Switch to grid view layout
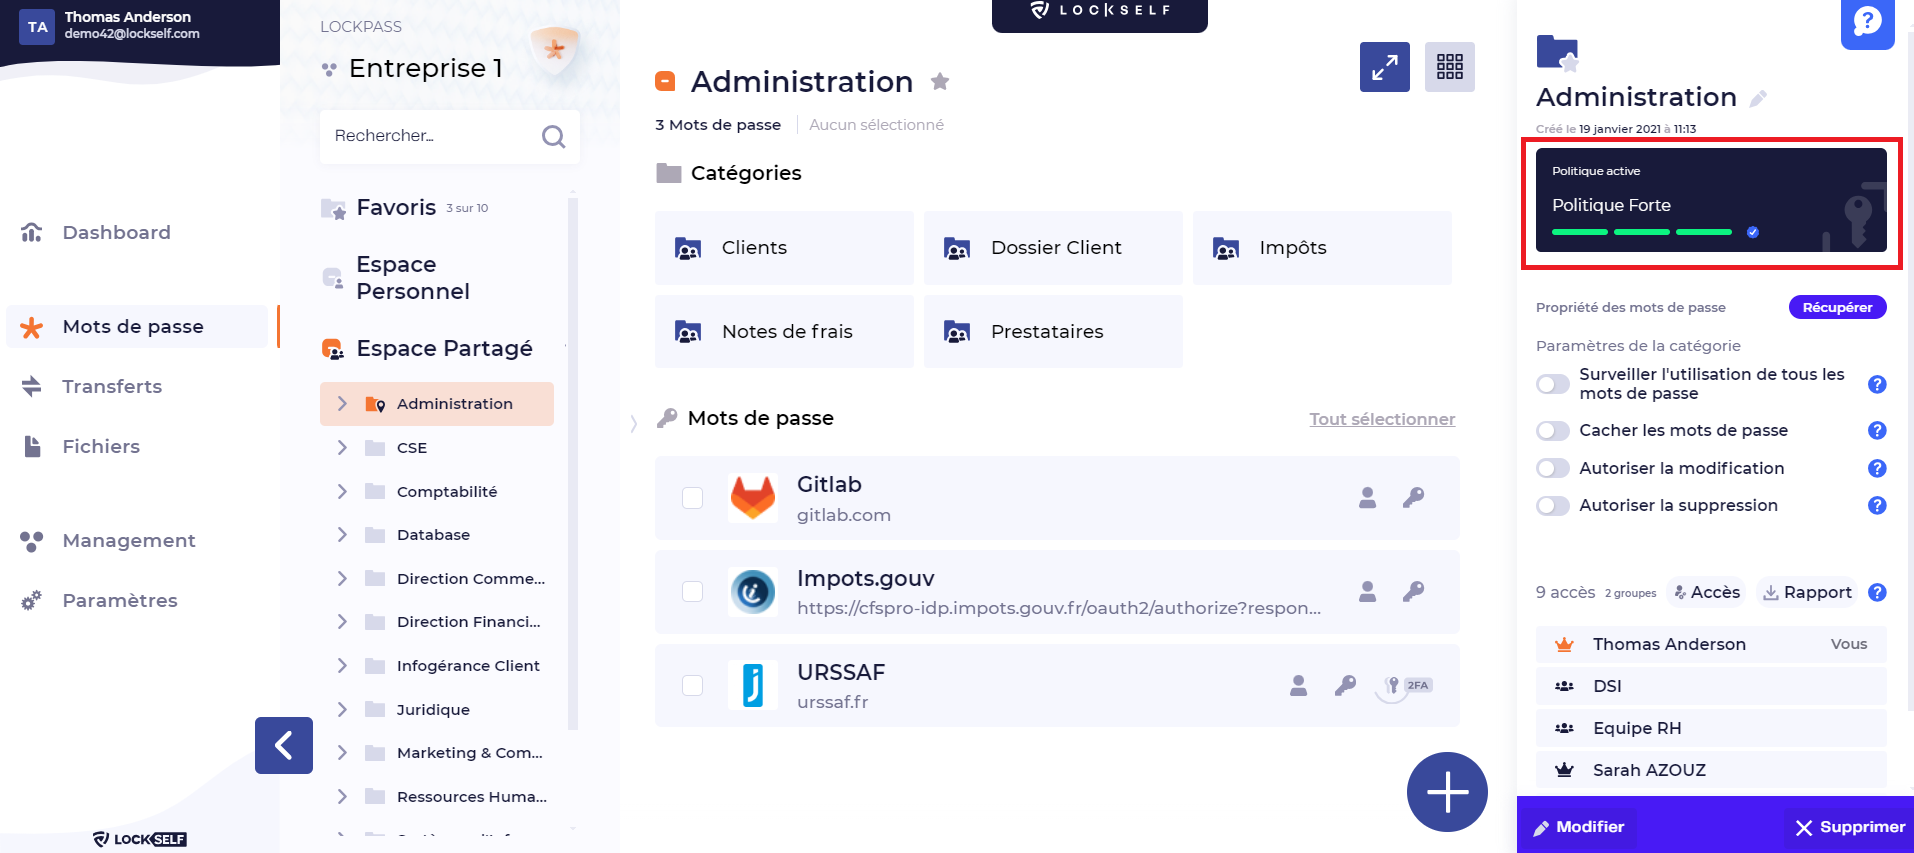Screen dimensions: 1914x853 pos(1449,67)
